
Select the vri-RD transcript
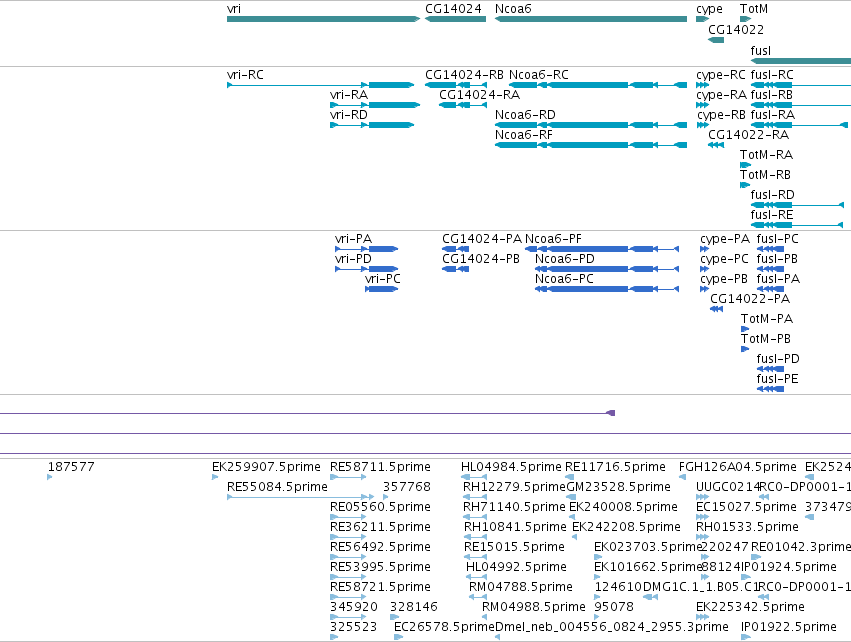(x=372, y=125)
